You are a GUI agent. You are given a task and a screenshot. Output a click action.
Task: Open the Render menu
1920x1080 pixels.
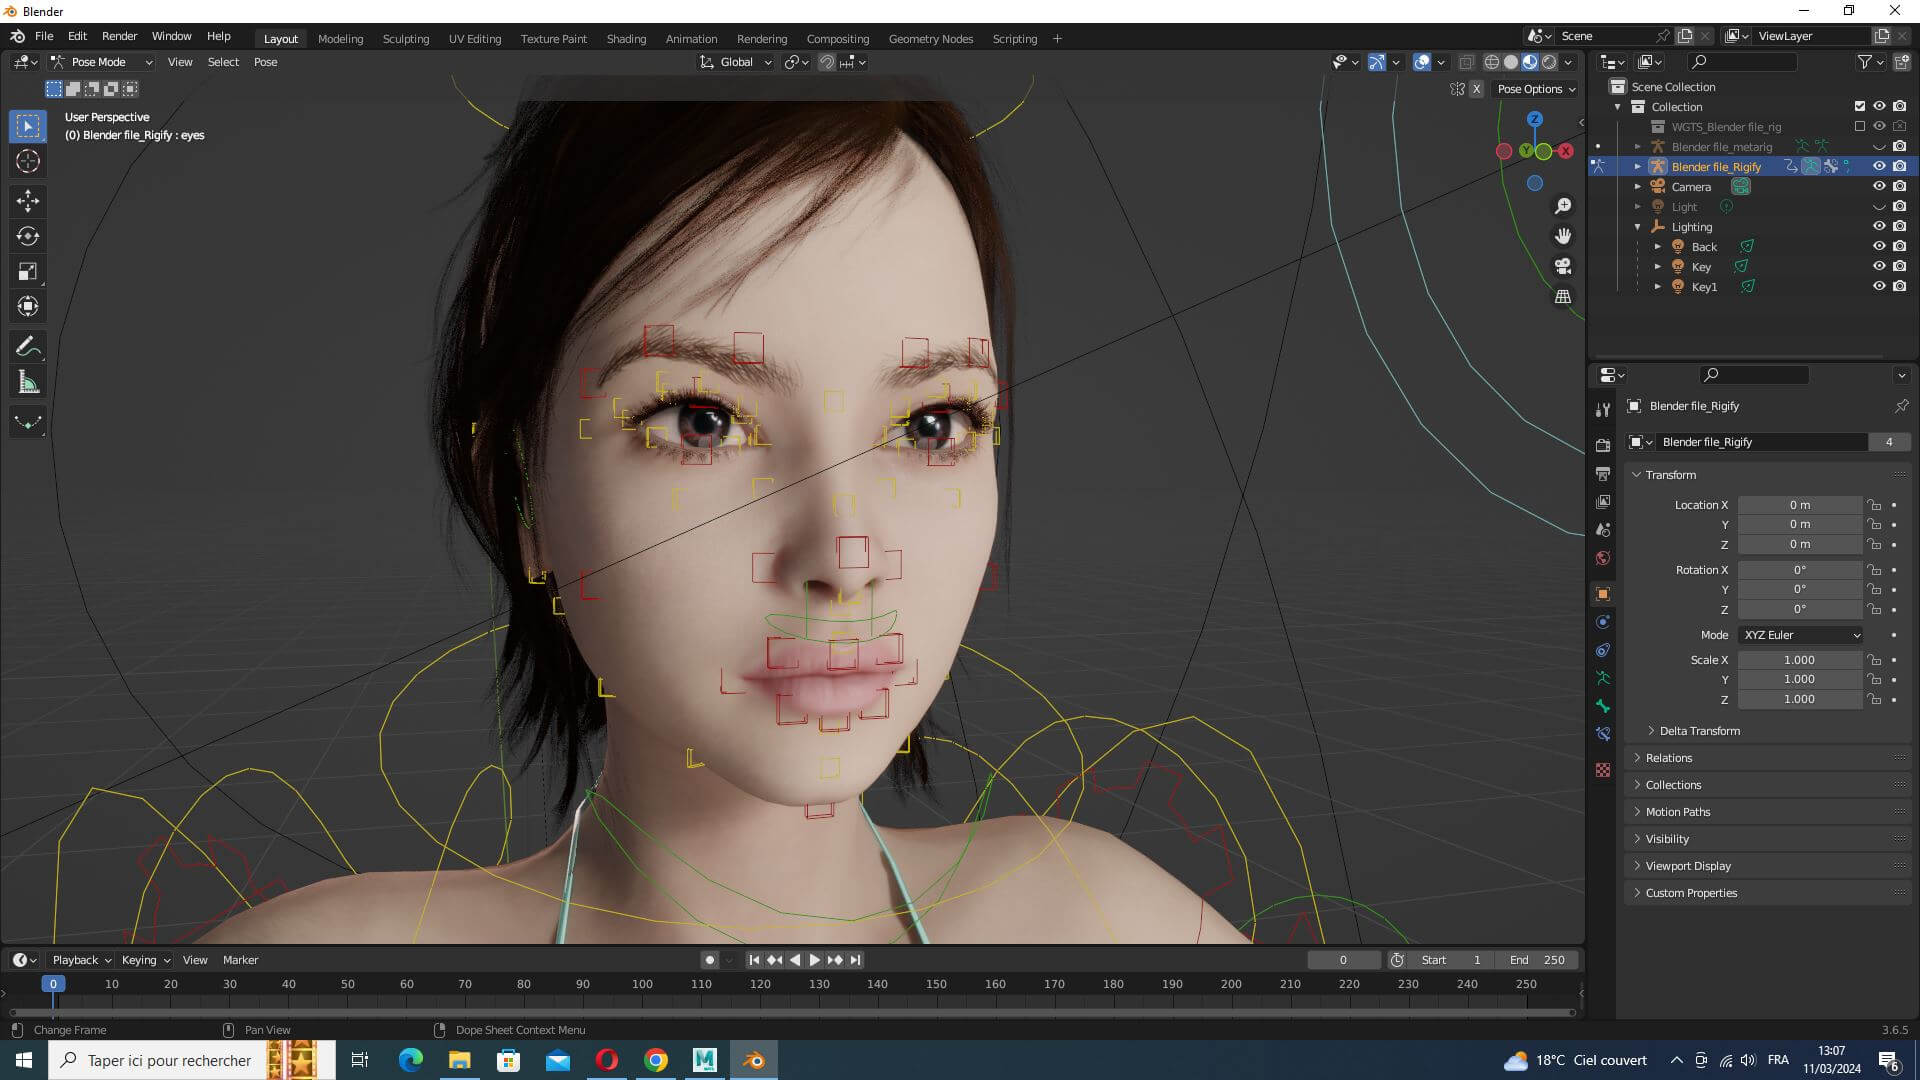119,36
